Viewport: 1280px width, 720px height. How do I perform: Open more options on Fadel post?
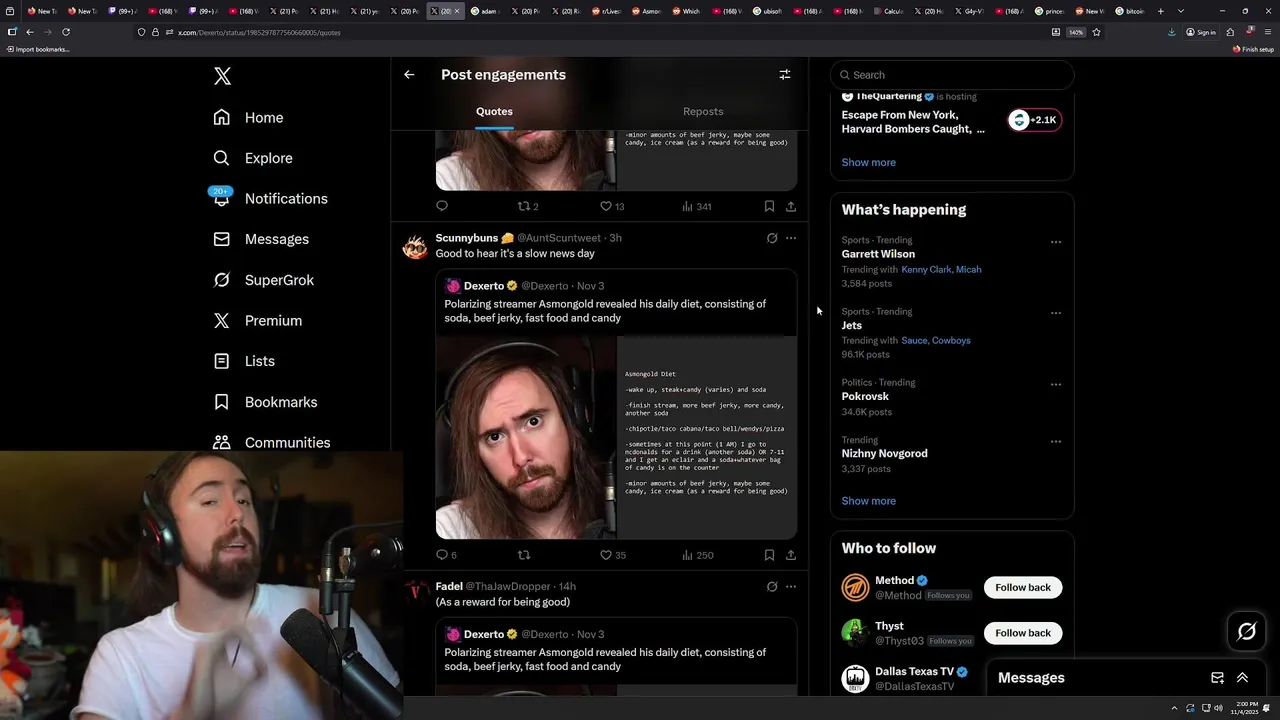point(791,587)
